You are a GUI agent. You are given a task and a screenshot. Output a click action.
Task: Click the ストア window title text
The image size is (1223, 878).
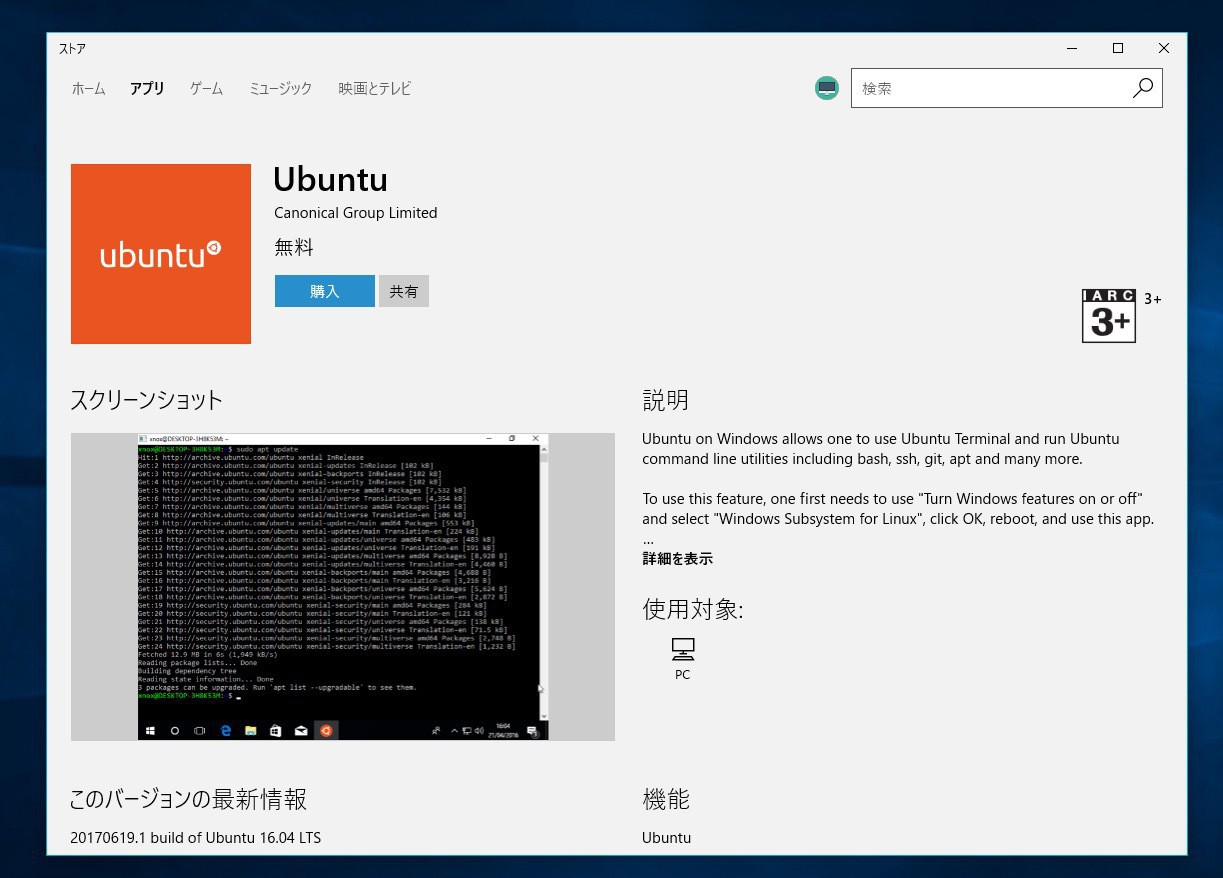[x=72, y=49]
